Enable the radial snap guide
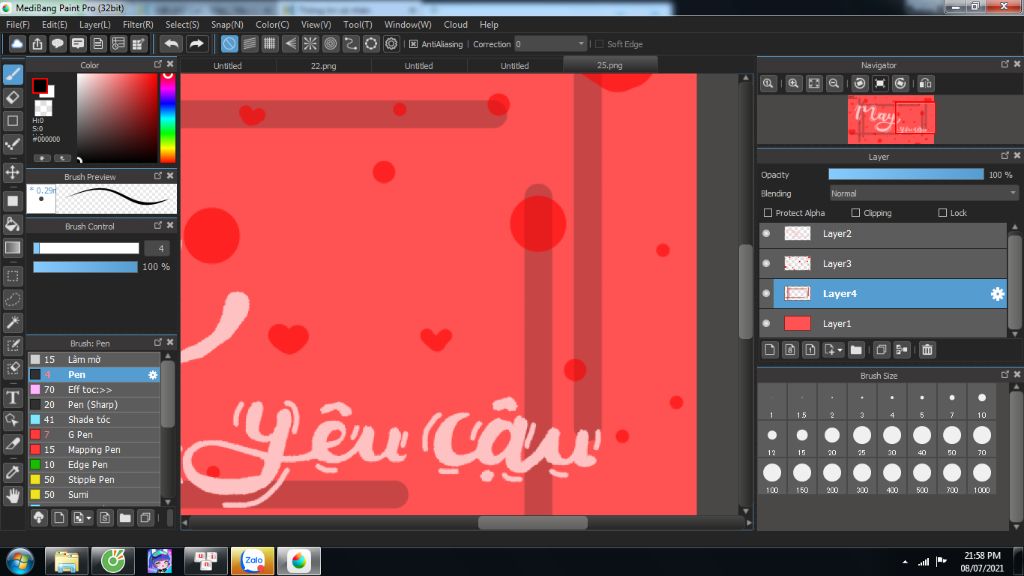1024x576 pixels. (310, 44)
